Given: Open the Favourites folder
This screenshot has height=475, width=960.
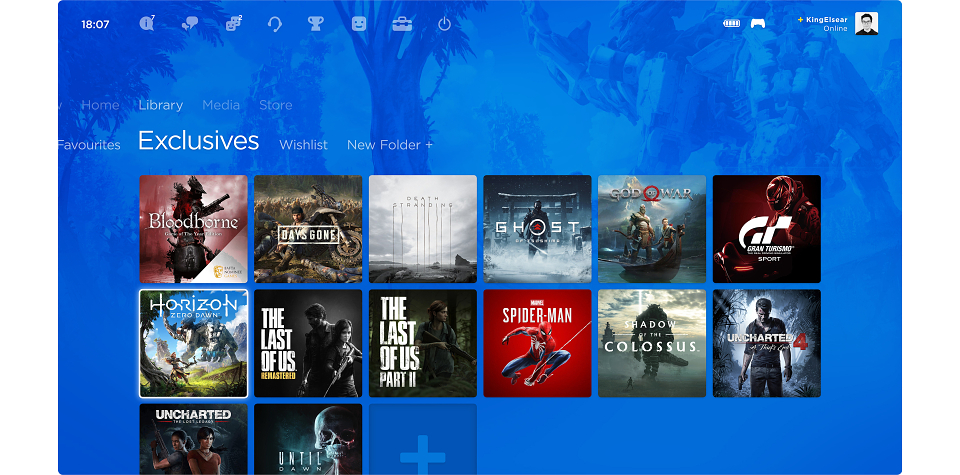Looking at the screenshot, I should tap(89, 145).
